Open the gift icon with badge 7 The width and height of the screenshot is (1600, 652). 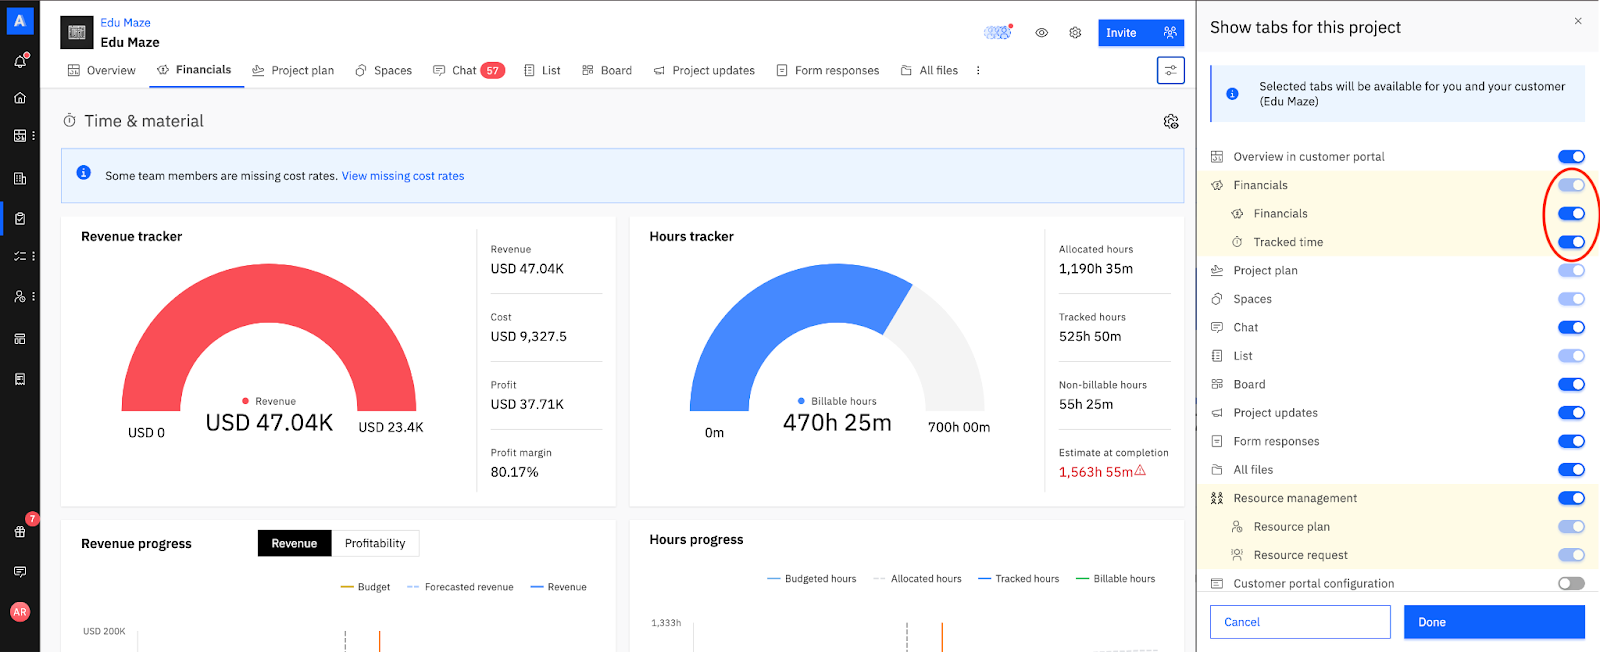[20, 531]
